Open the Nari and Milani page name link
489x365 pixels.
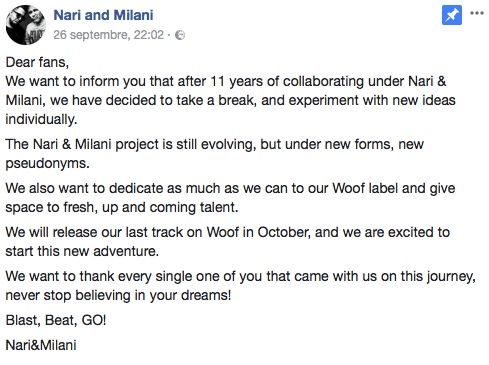click(x=103, y=15)
